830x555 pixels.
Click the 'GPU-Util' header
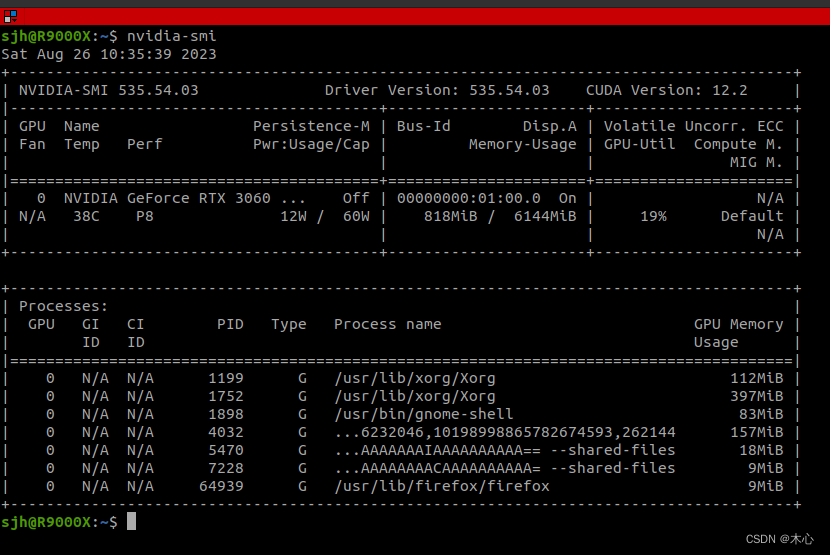point(639,145)
